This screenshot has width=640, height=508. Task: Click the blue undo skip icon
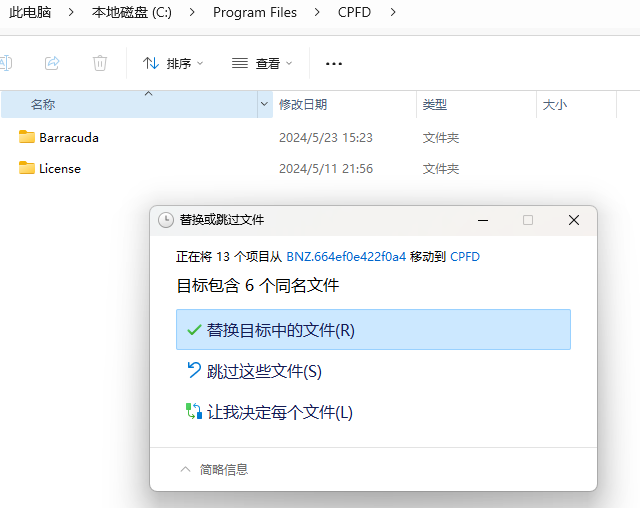(x=194, y=371)
